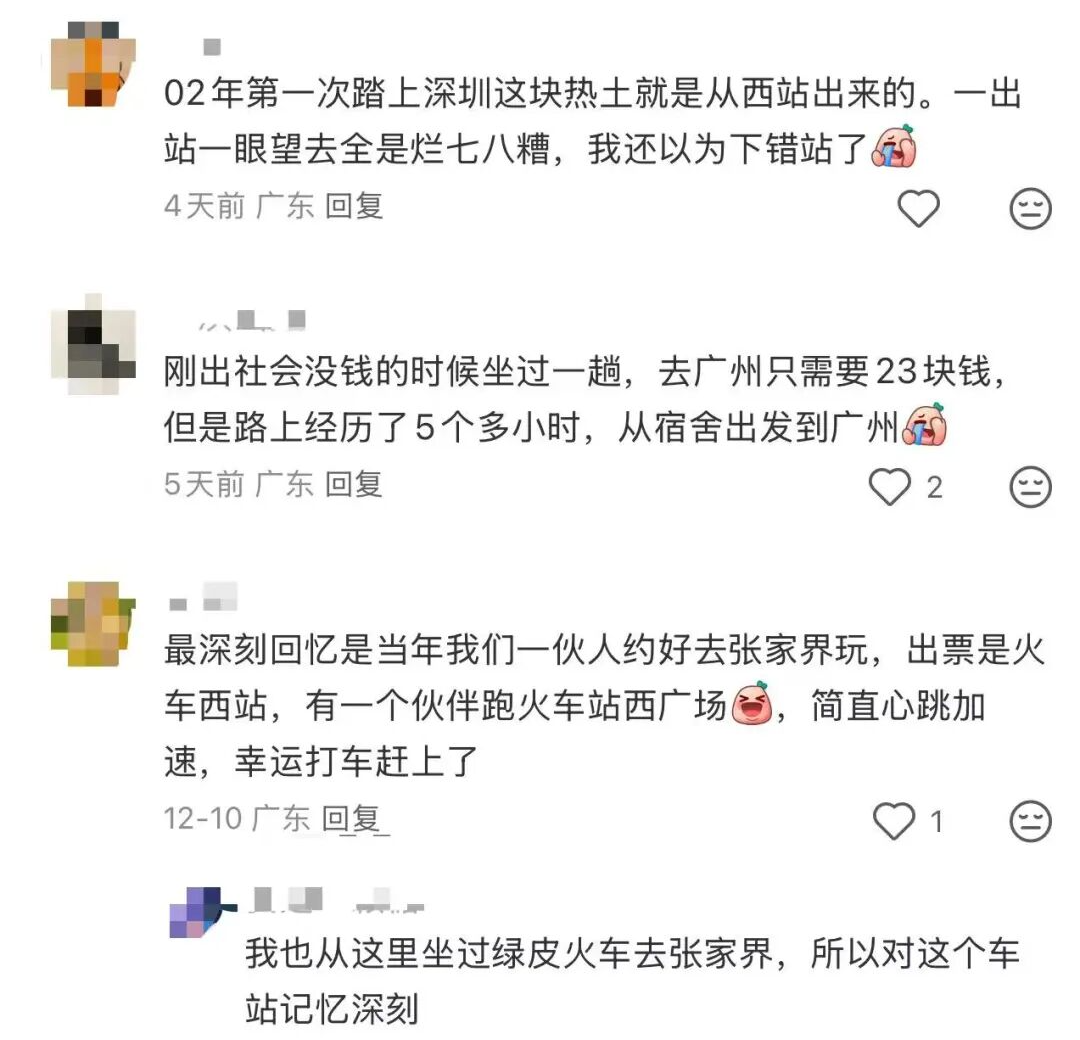1080x1040 pixels.
Task: Like the 23块钱 Guangzhou trip comment
Action: pos(889,486)
